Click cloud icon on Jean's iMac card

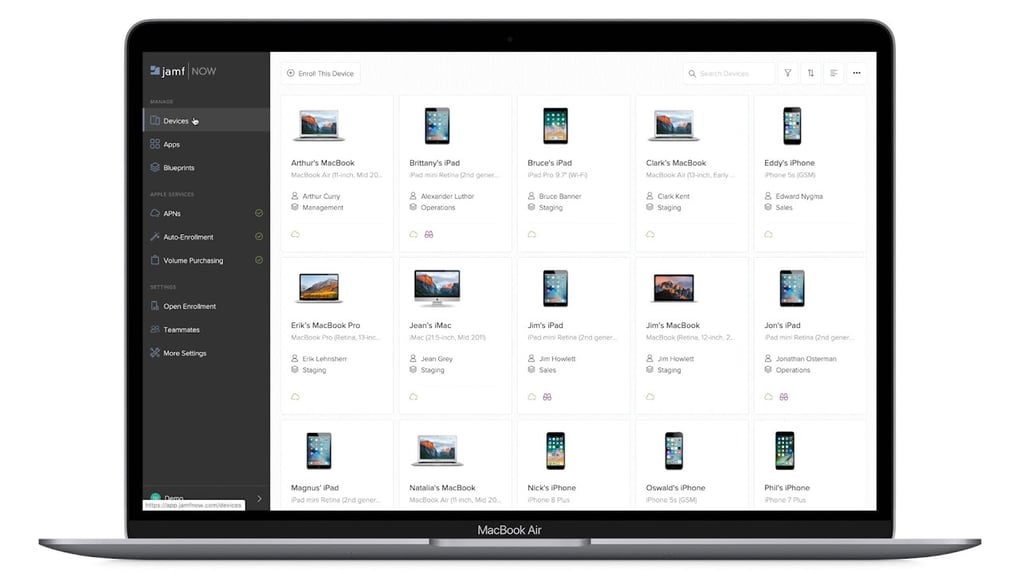pyautogui.click(x=414, y=397)
